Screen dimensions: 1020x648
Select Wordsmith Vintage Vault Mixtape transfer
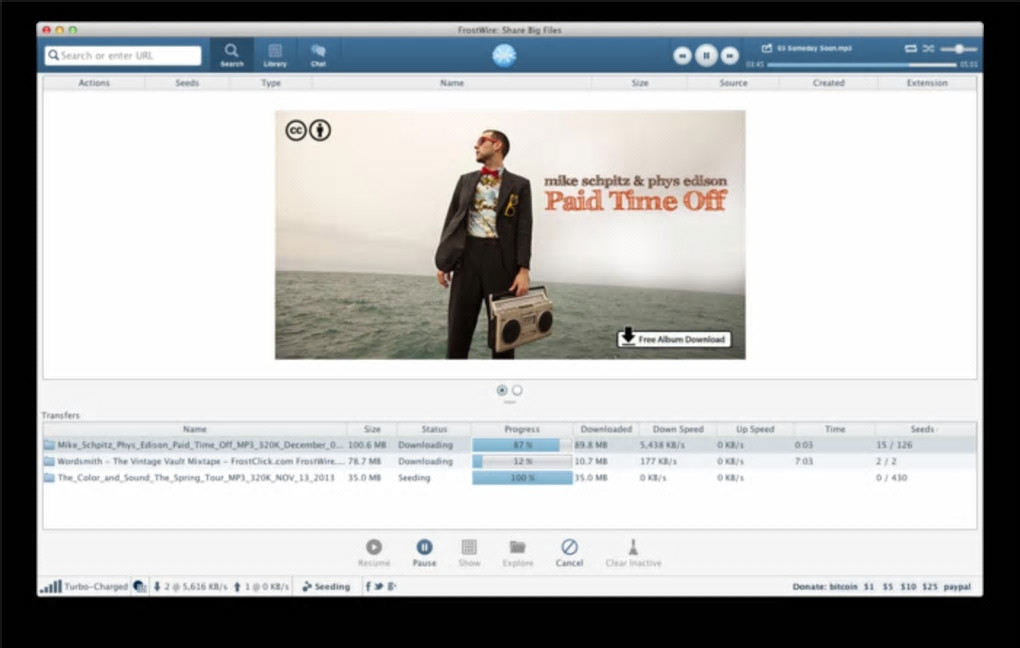509,461
